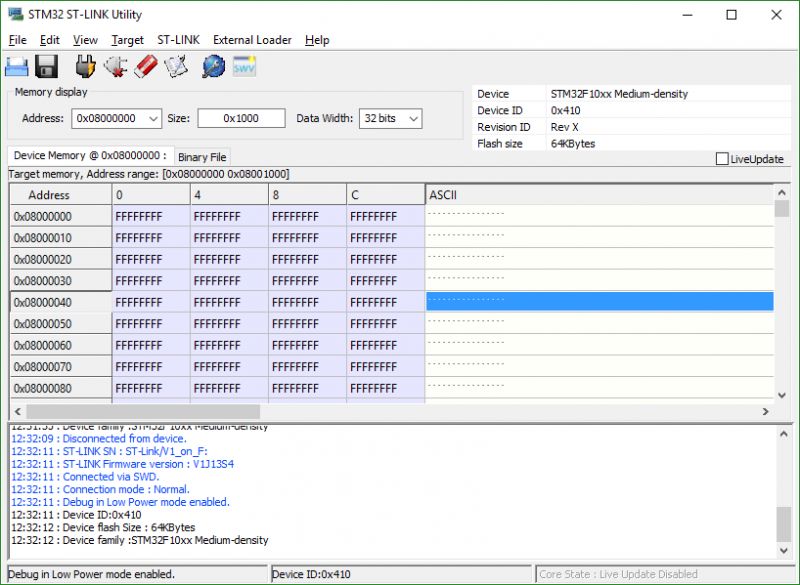Click the Size input field

(240, 118)
